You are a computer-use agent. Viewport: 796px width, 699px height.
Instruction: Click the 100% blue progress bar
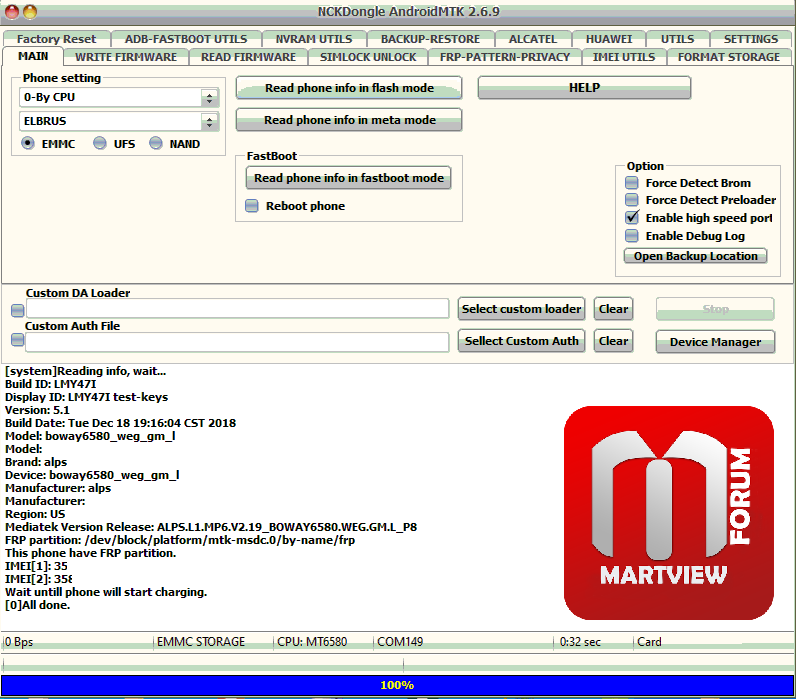pyautogui.click(x=397, y=685)
